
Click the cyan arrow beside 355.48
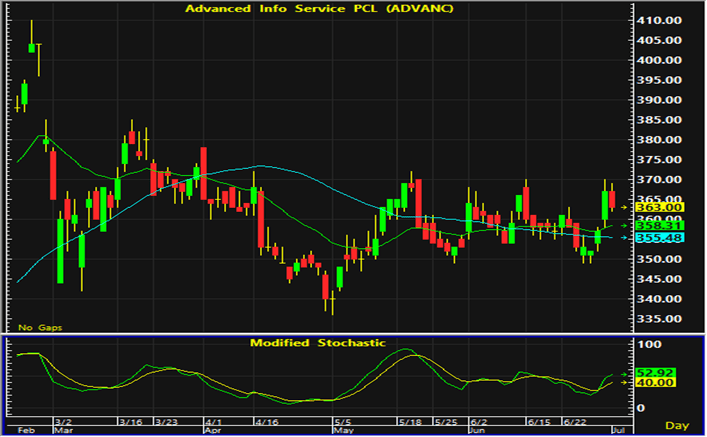[x=624, y=238]
